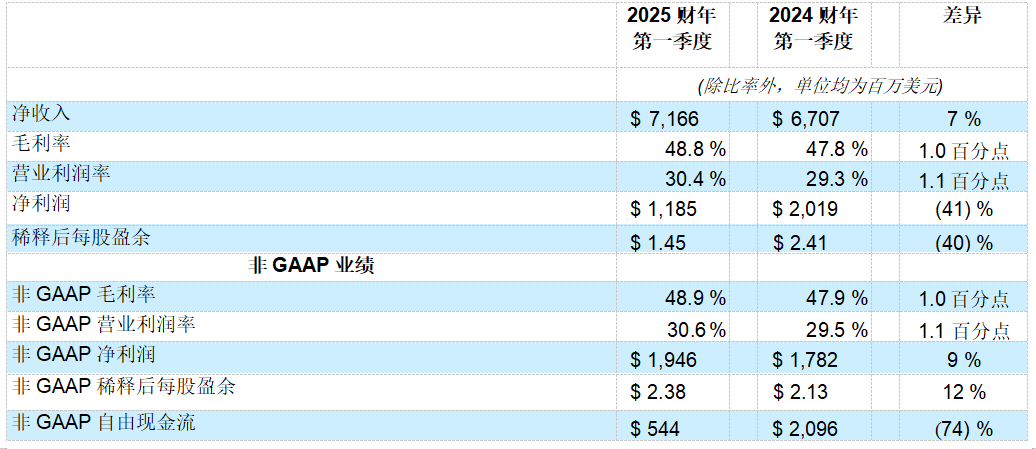Click the 单位均为百万美元 units note
This screenshot has height=449, width=1036.
pyautogui.click(x=820, y=86)
